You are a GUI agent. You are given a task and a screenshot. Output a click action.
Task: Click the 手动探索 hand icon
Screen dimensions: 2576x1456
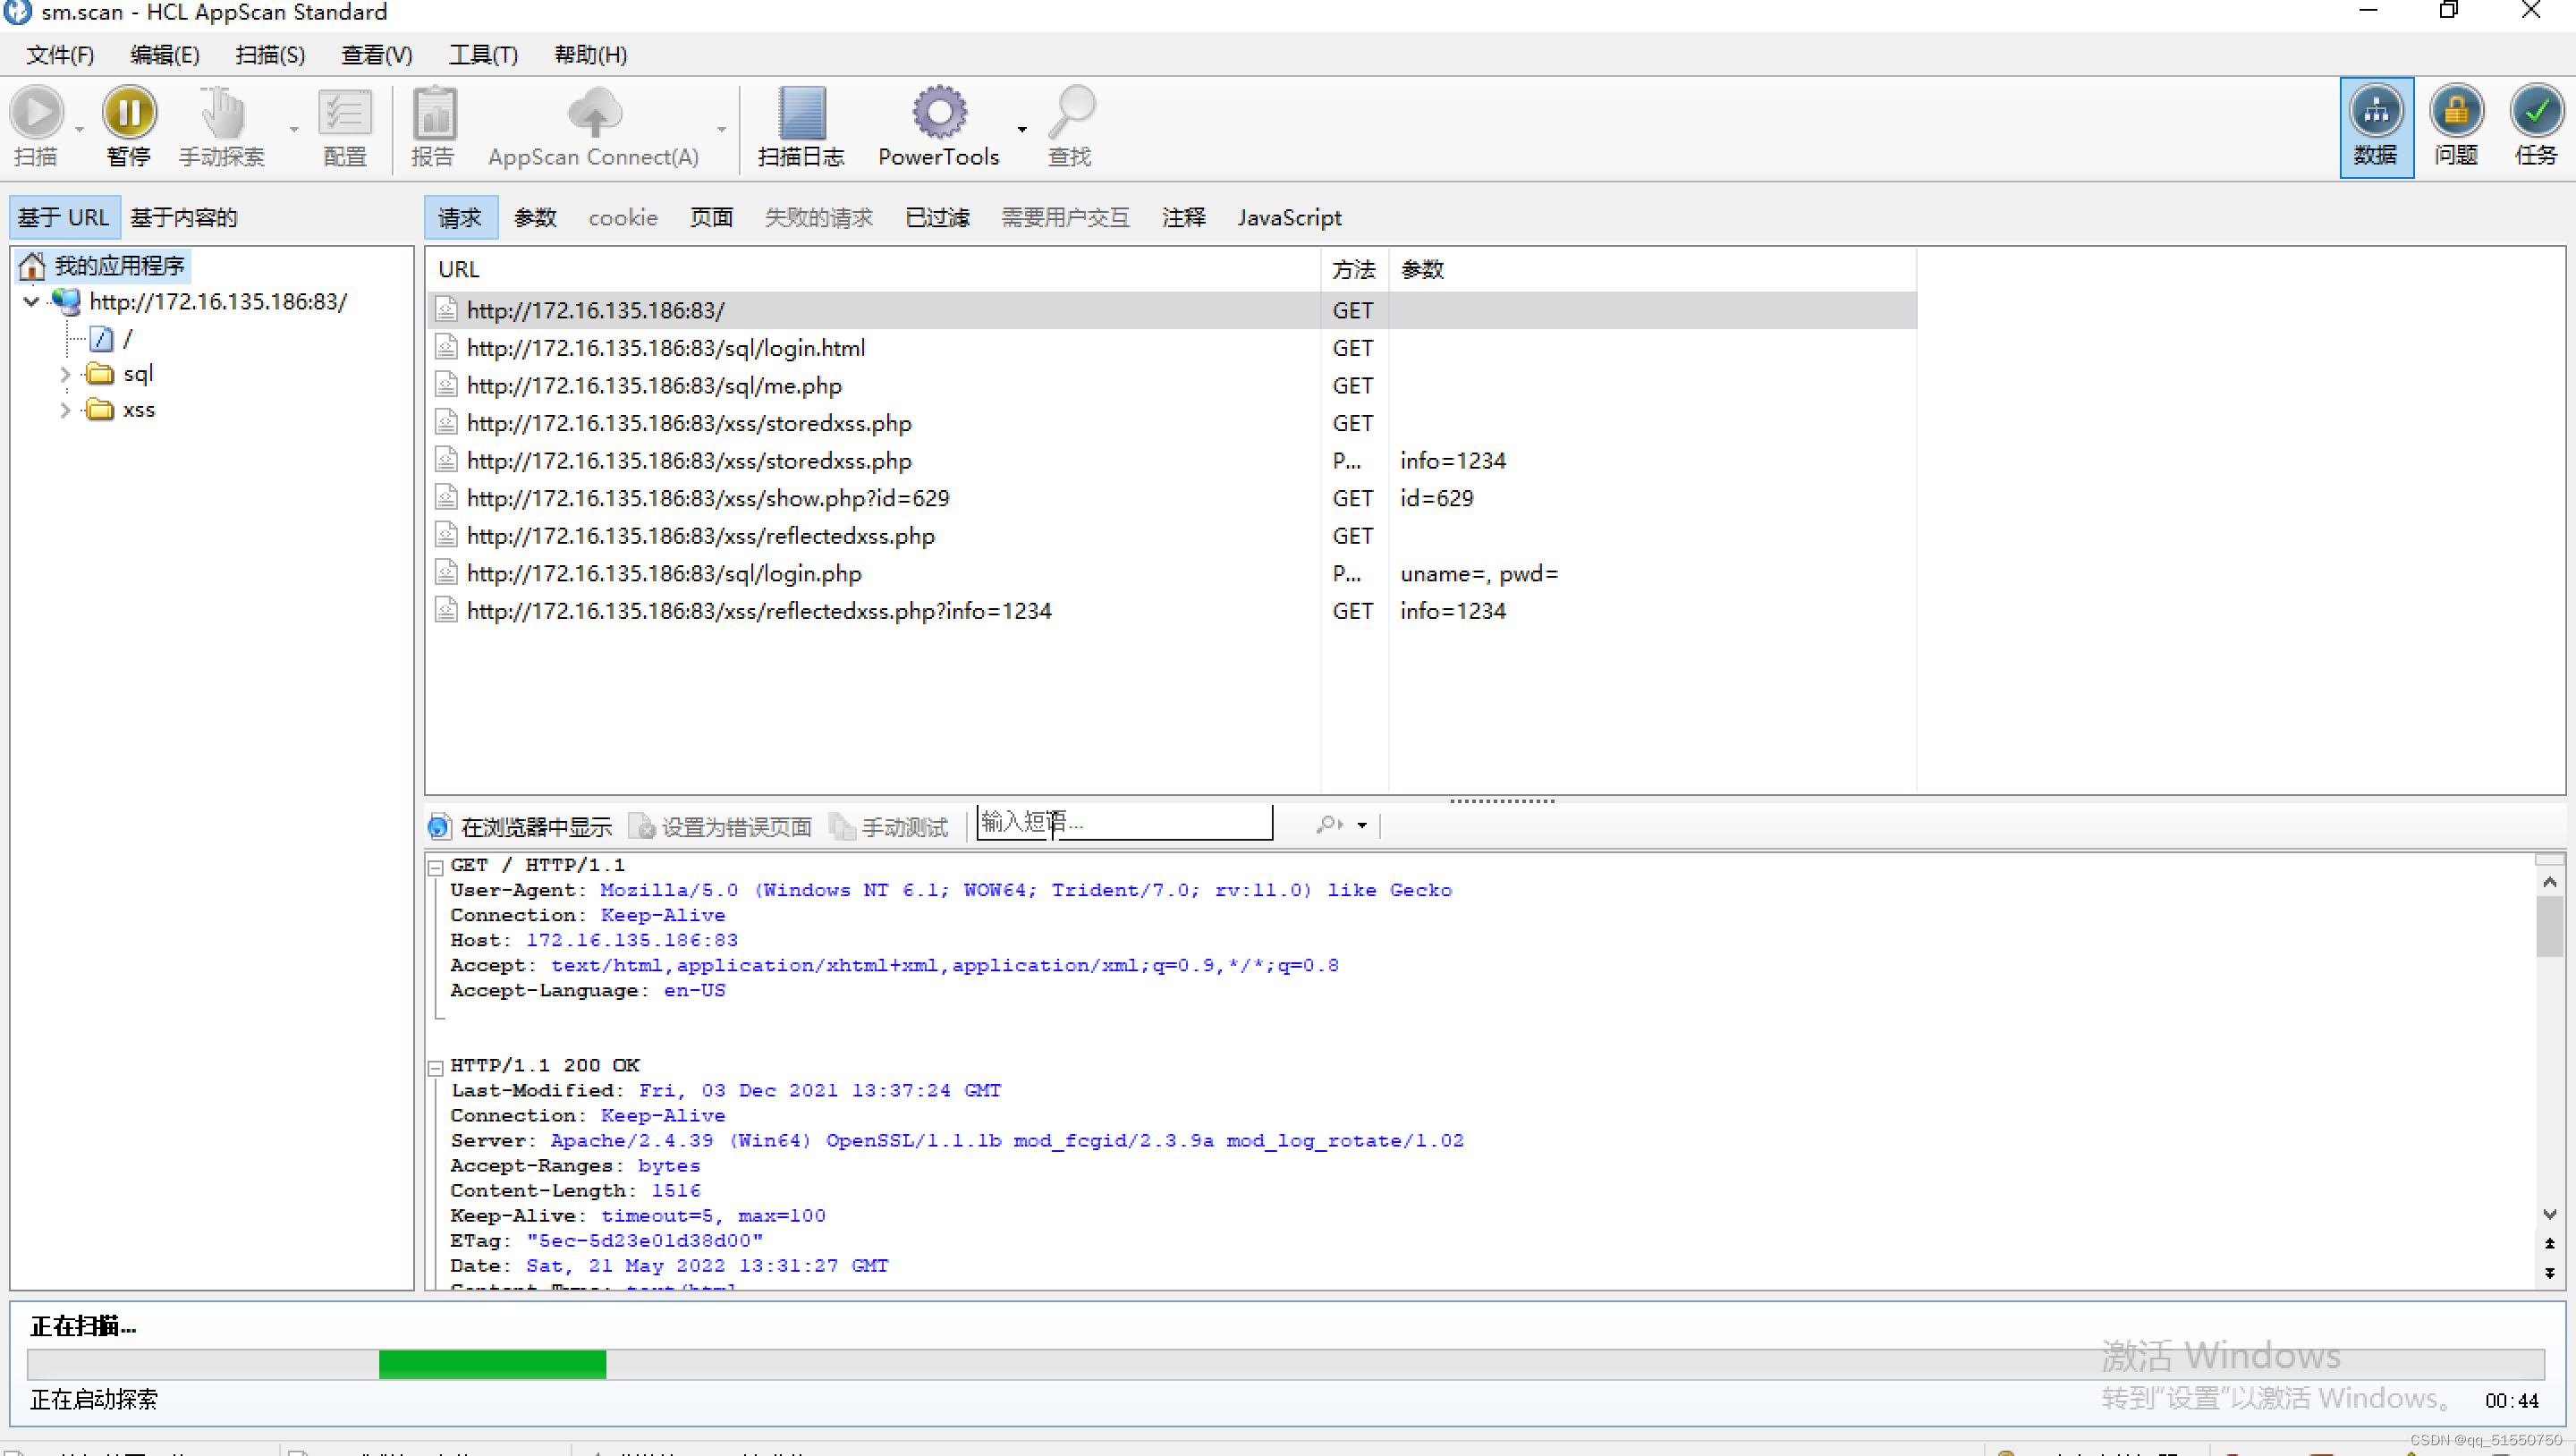(x=222, y=112)
